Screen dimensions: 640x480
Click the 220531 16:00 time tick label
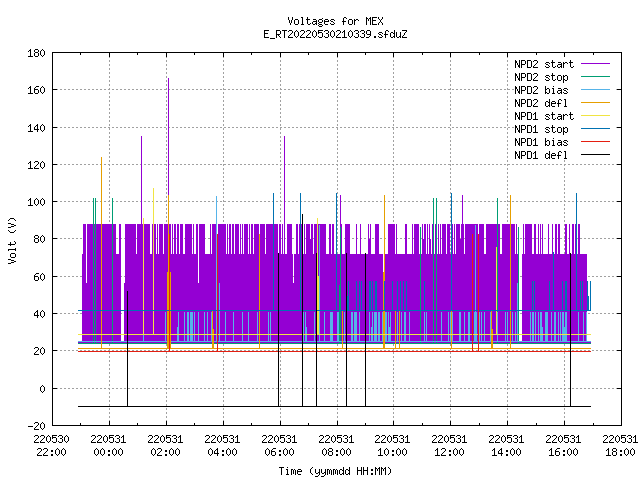563,446
